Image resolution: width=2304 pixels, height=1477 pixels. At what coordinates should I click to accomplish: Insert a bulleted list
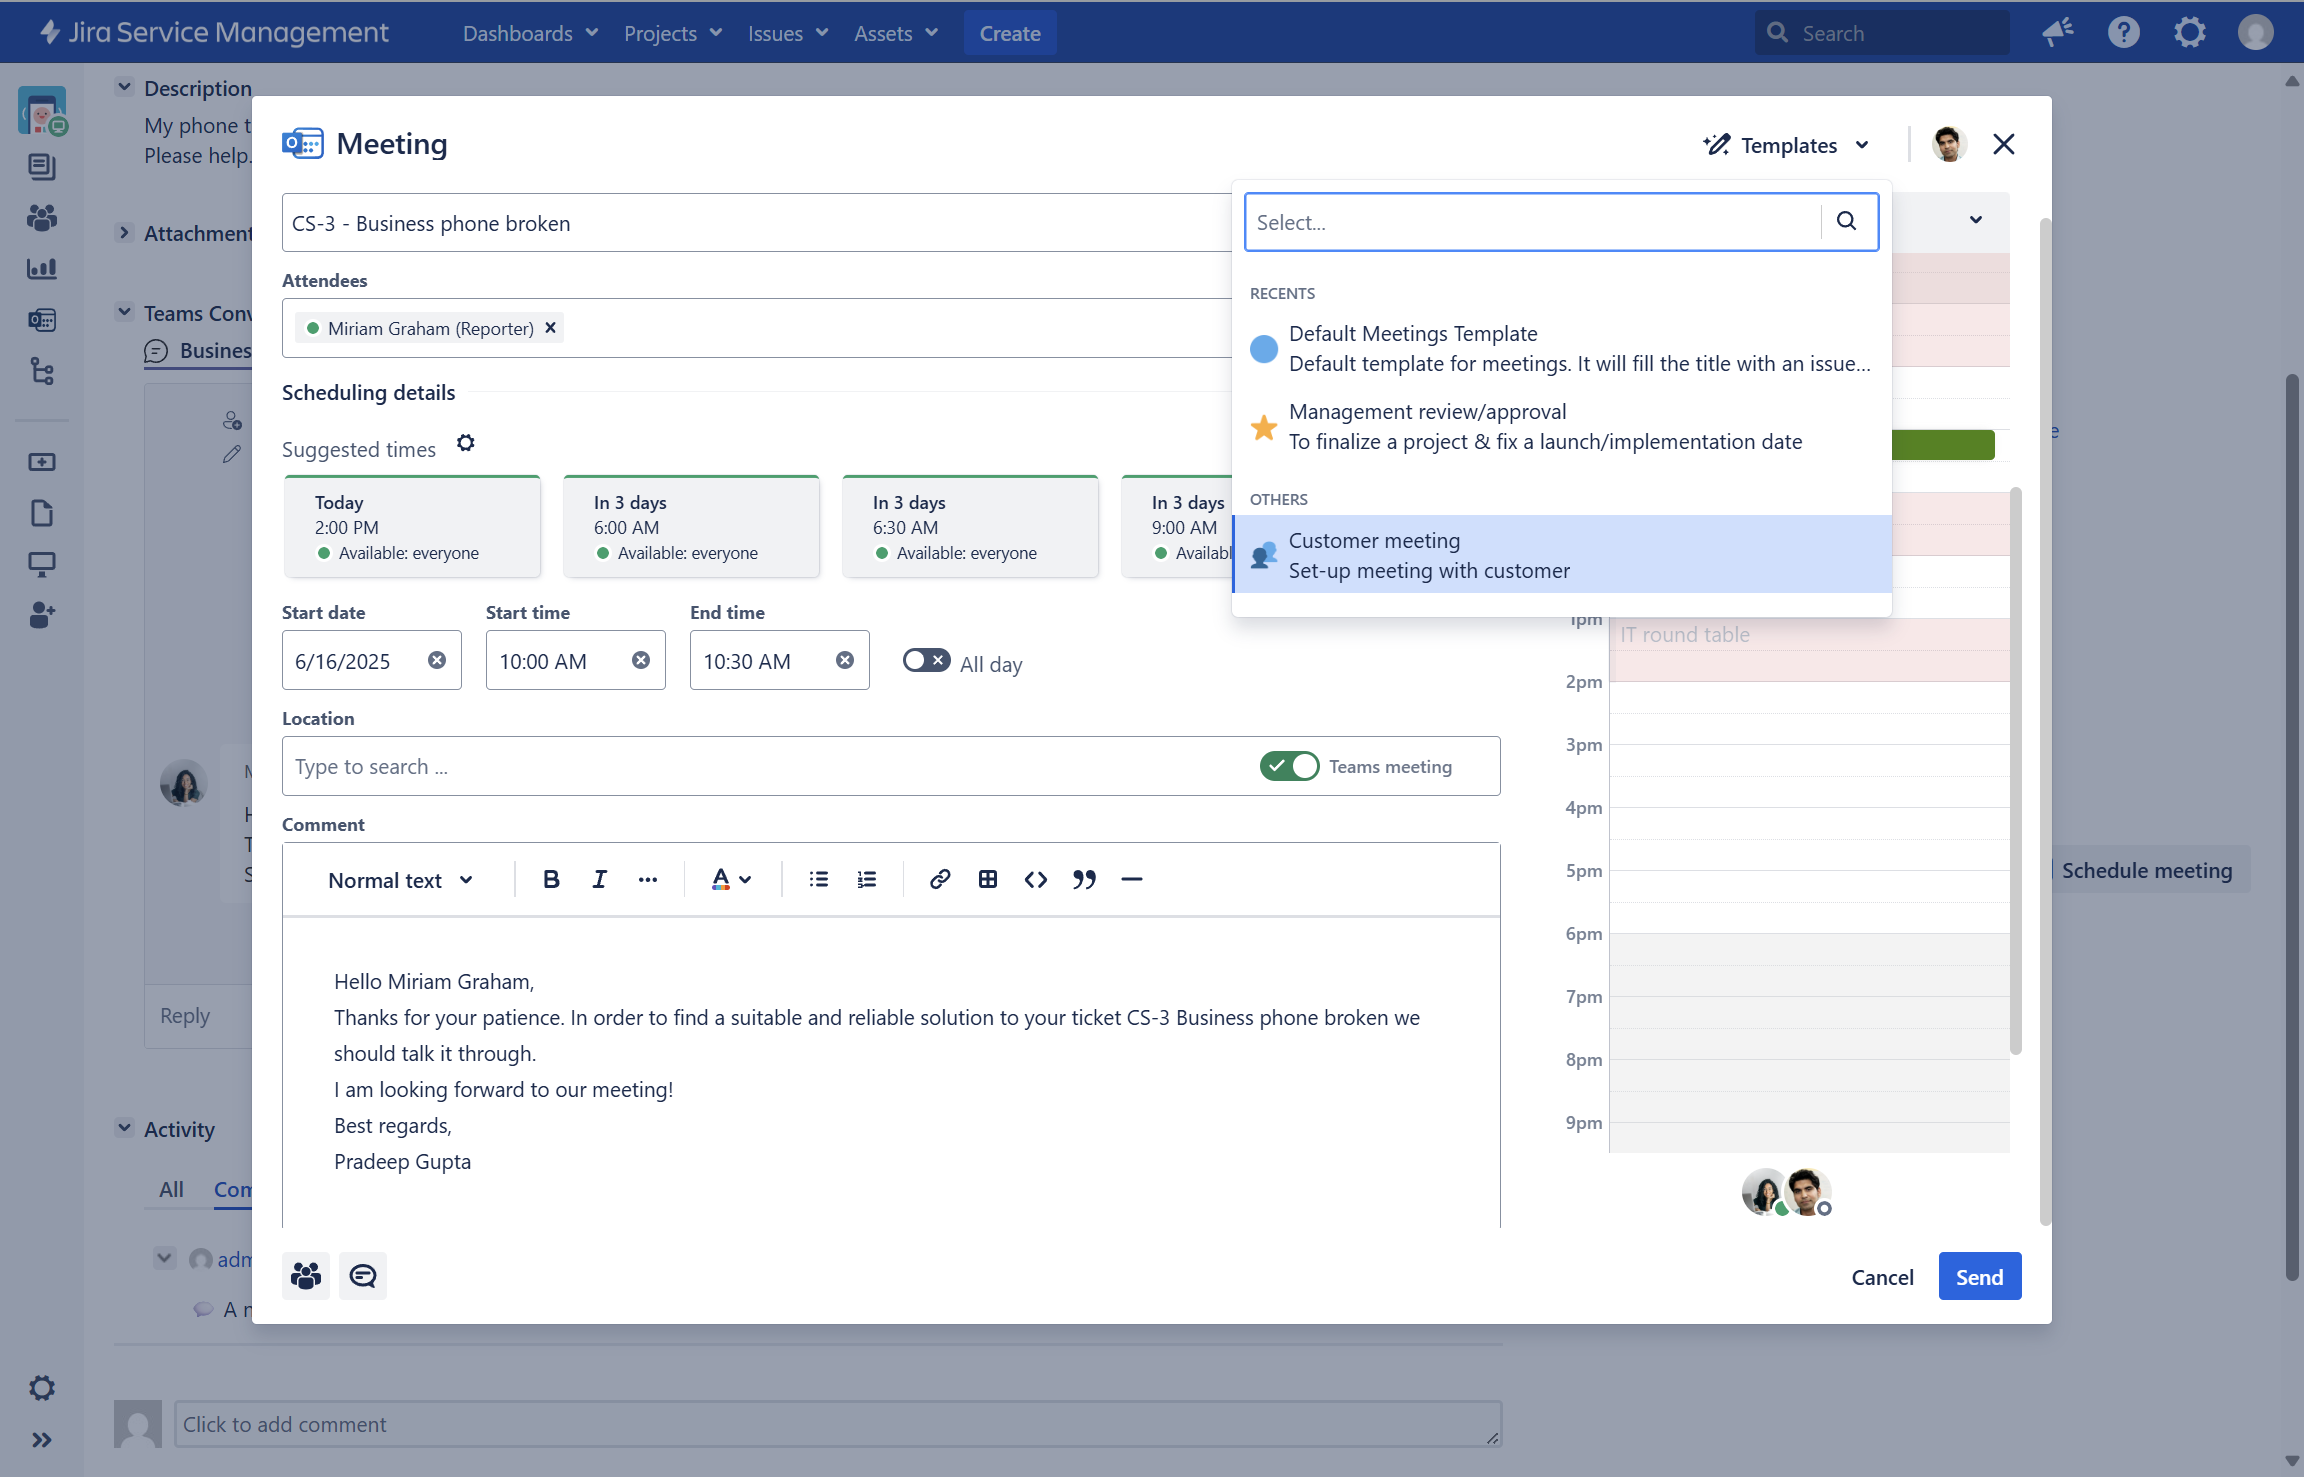818,879
